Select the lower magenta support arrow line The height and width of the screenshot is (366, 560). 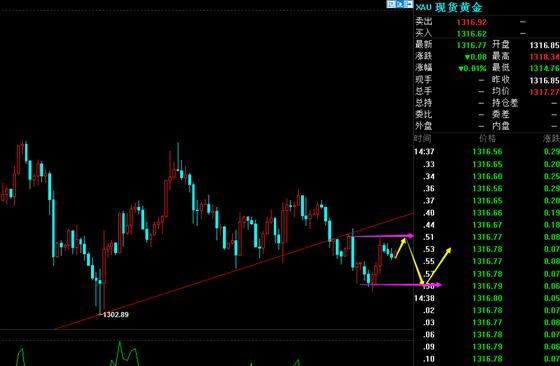(x=401, y=285)
